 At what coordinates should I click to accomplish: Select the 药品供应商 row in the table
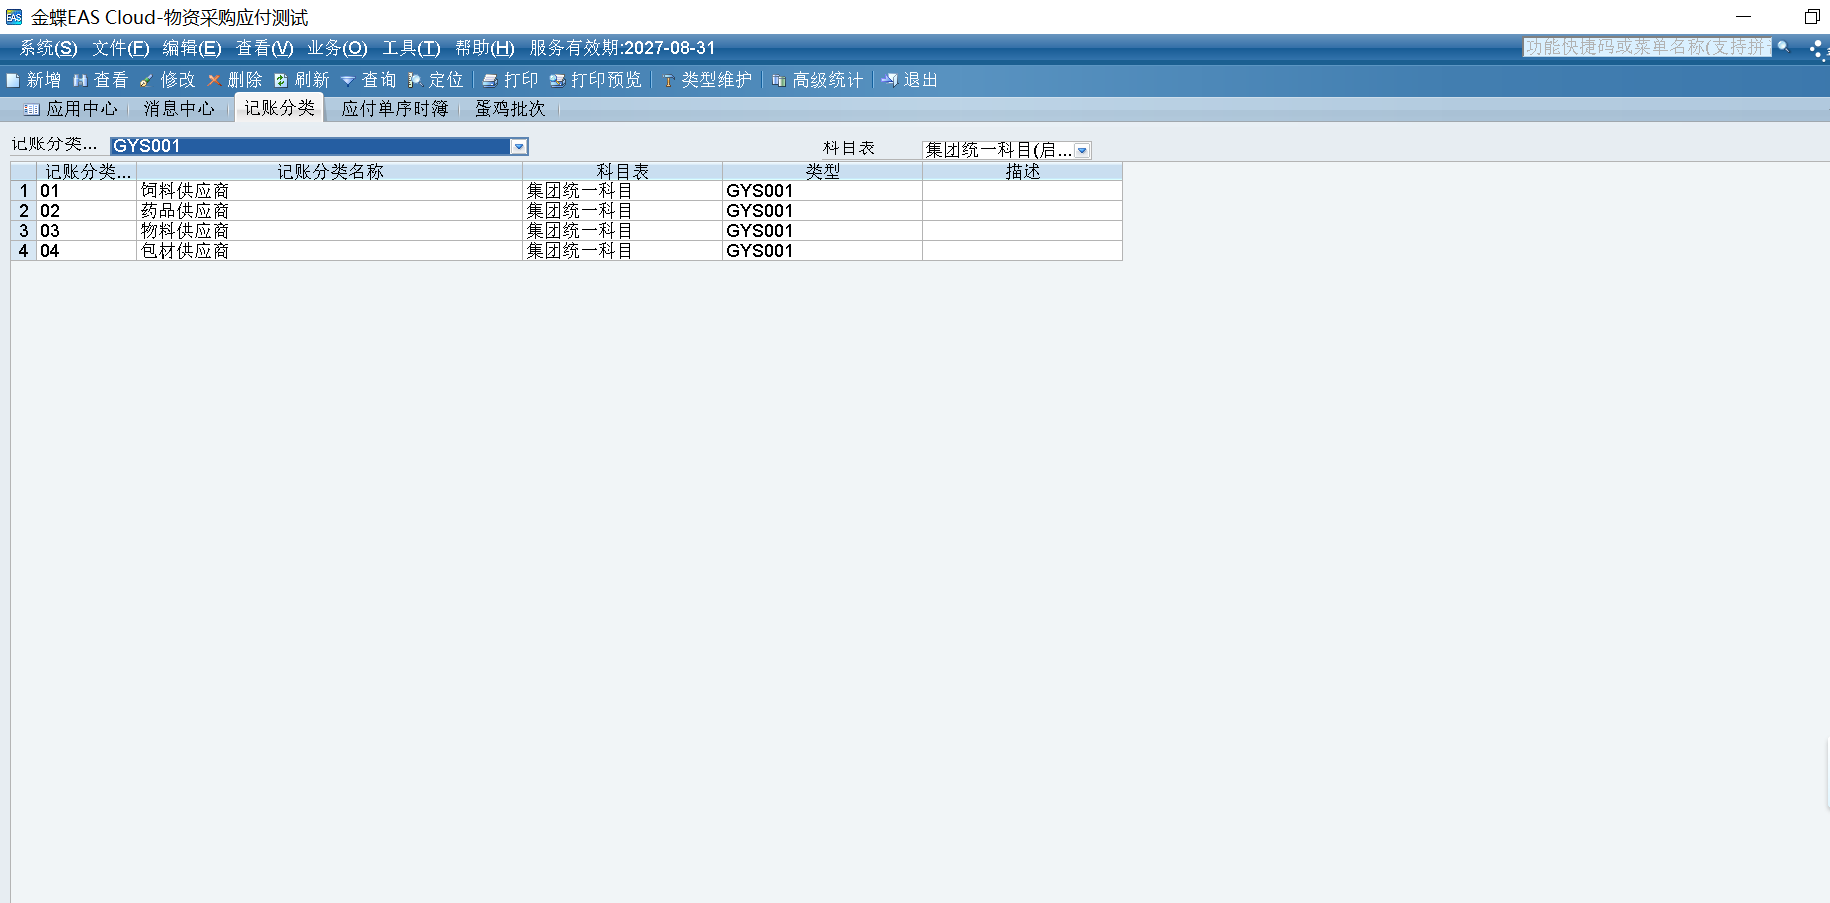tap(185, 211)
